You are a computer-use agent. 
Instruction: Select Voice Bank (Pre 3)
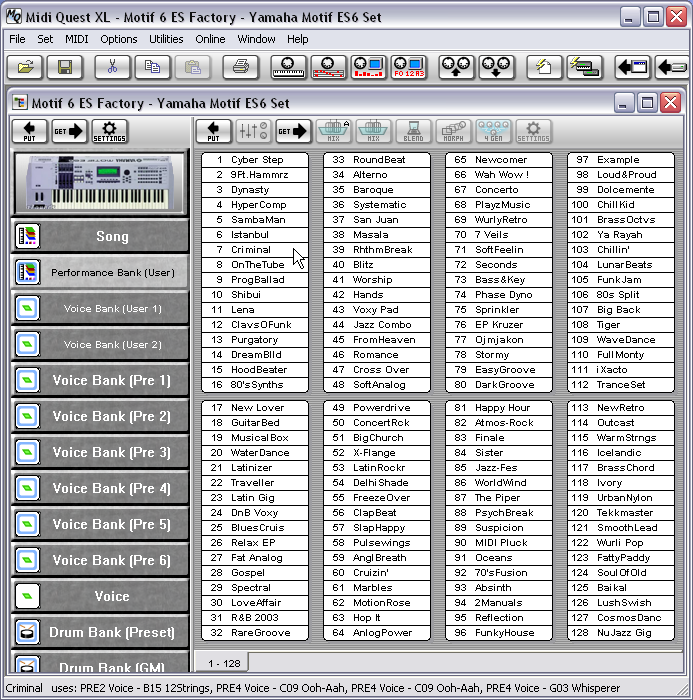click(101, 452)
